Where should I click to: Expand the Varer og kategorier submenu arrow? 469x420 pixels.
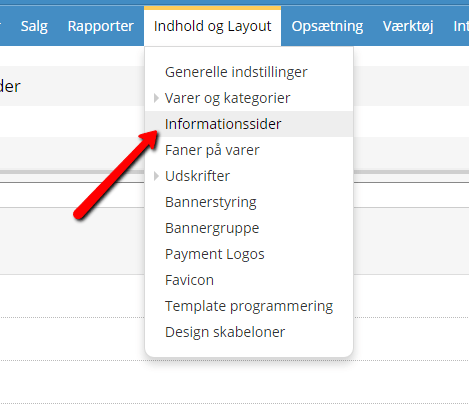pos(156,98)
